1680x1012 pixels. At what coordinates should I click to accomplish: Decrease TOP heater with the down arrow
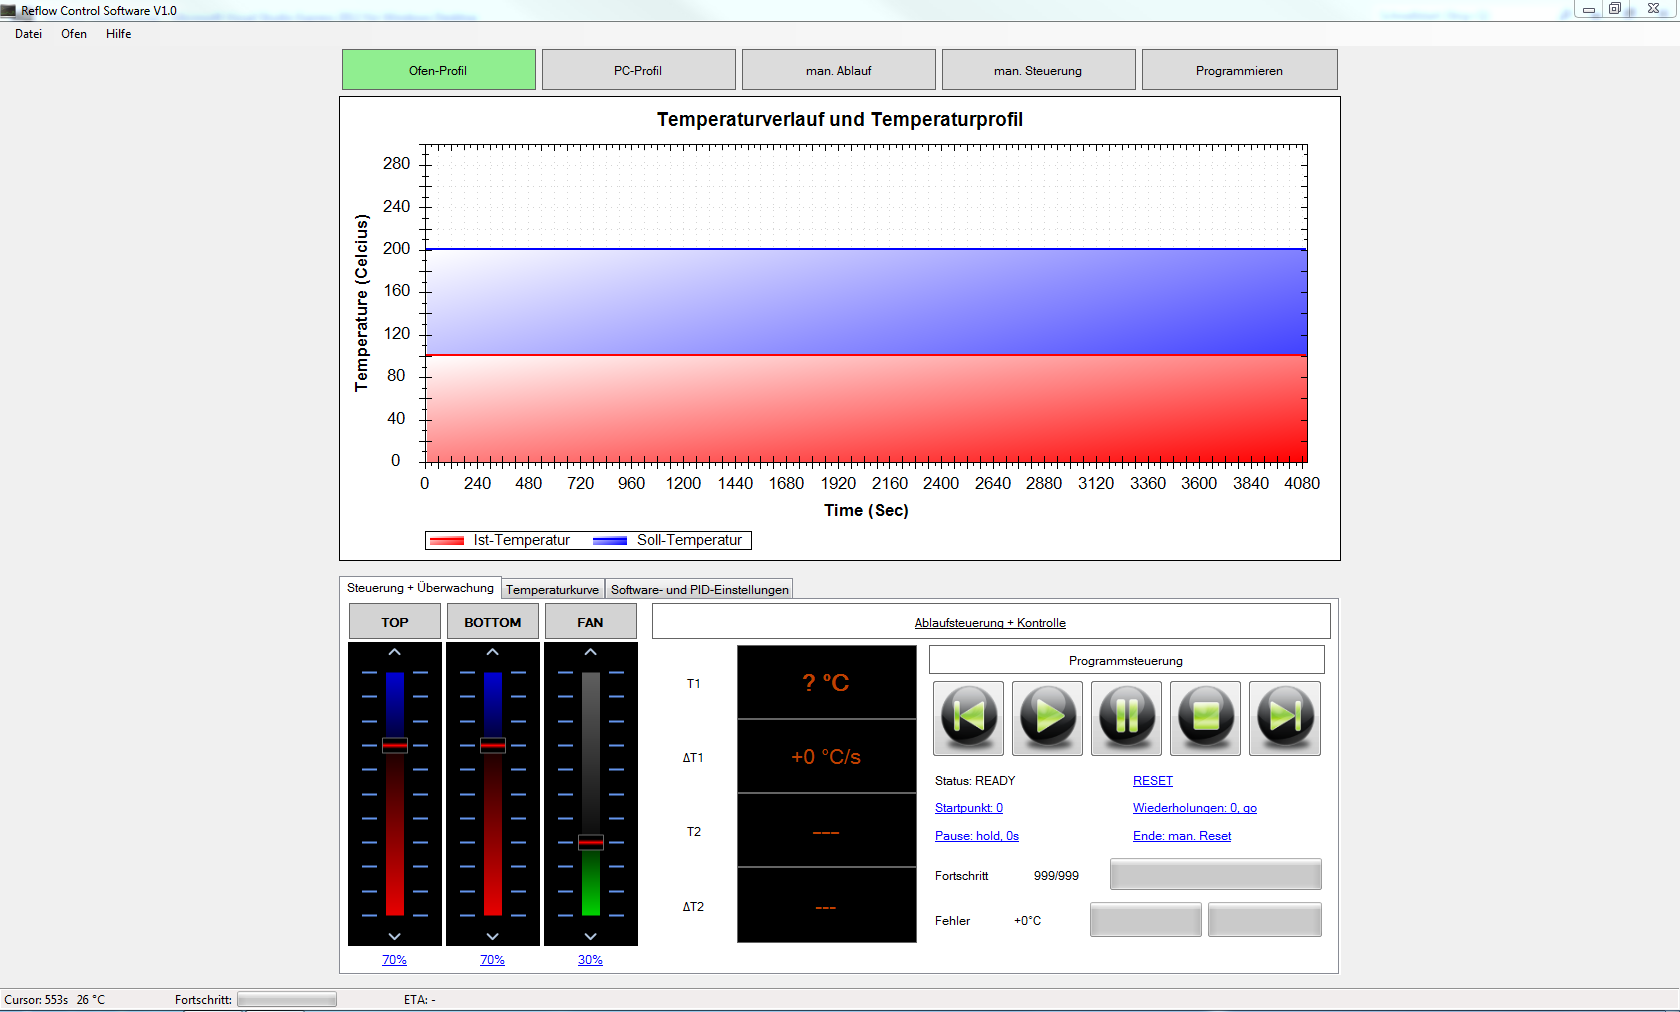[x=395, y=936]
